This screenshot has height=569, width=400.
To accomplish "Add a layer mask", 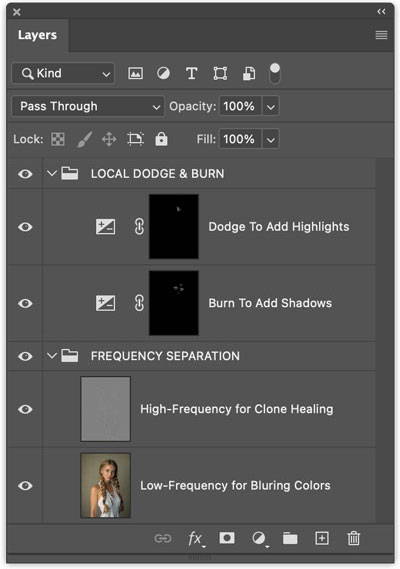I will [227, 538].
